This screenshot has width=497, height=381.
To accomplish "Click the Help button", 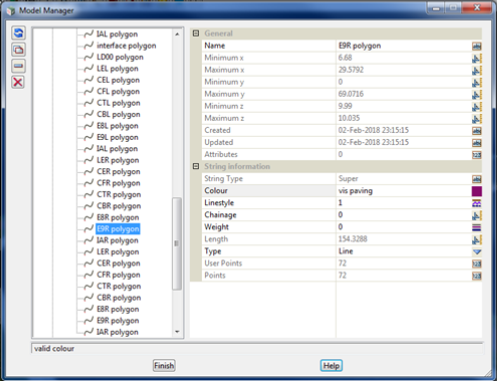I will pyautogui.click(x=331, y=366).
